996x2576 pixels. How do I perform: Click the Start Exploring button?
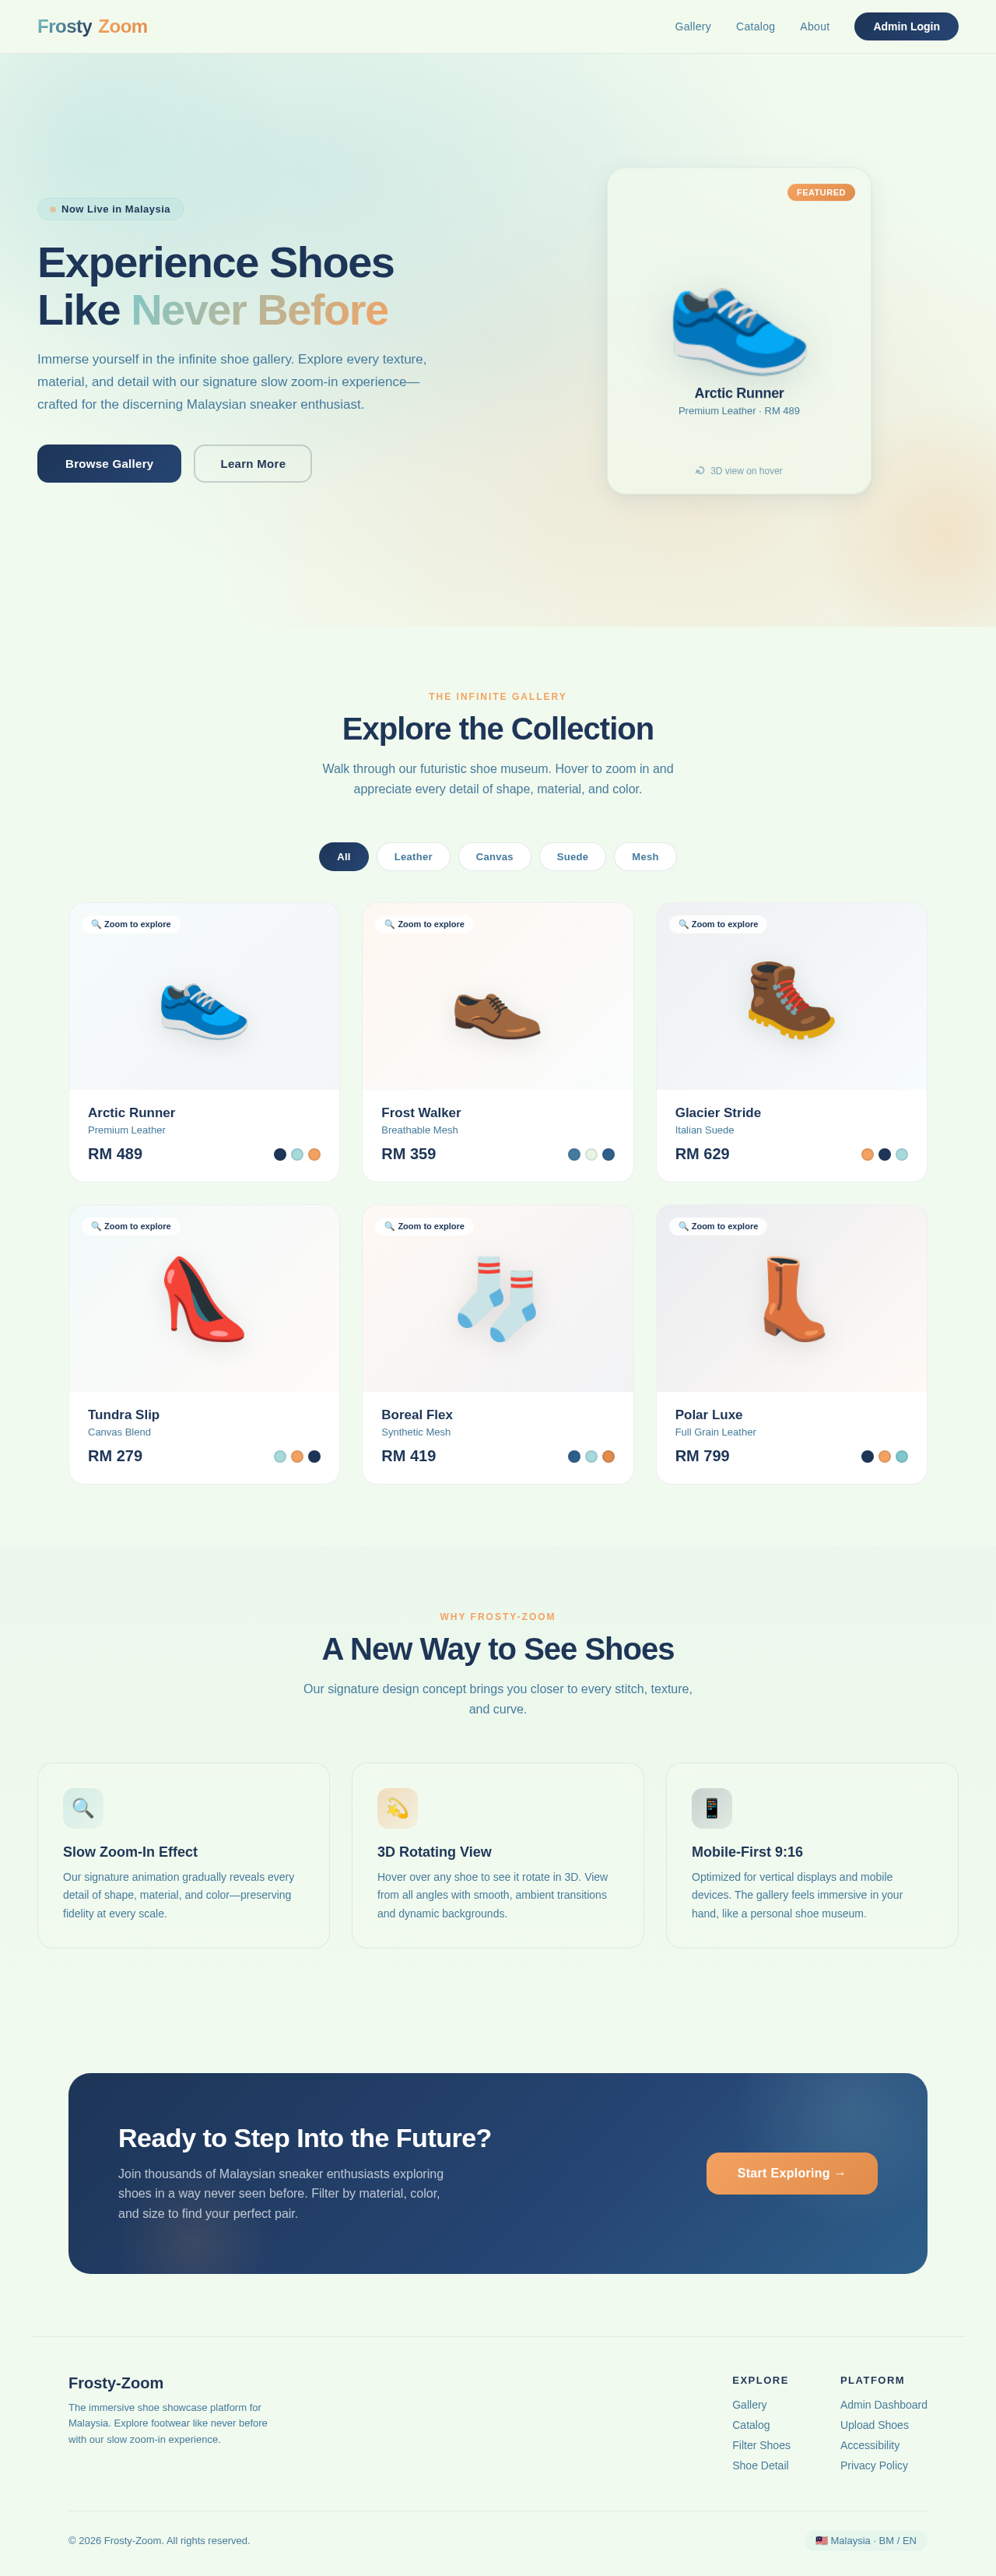tap(792, 2173)
